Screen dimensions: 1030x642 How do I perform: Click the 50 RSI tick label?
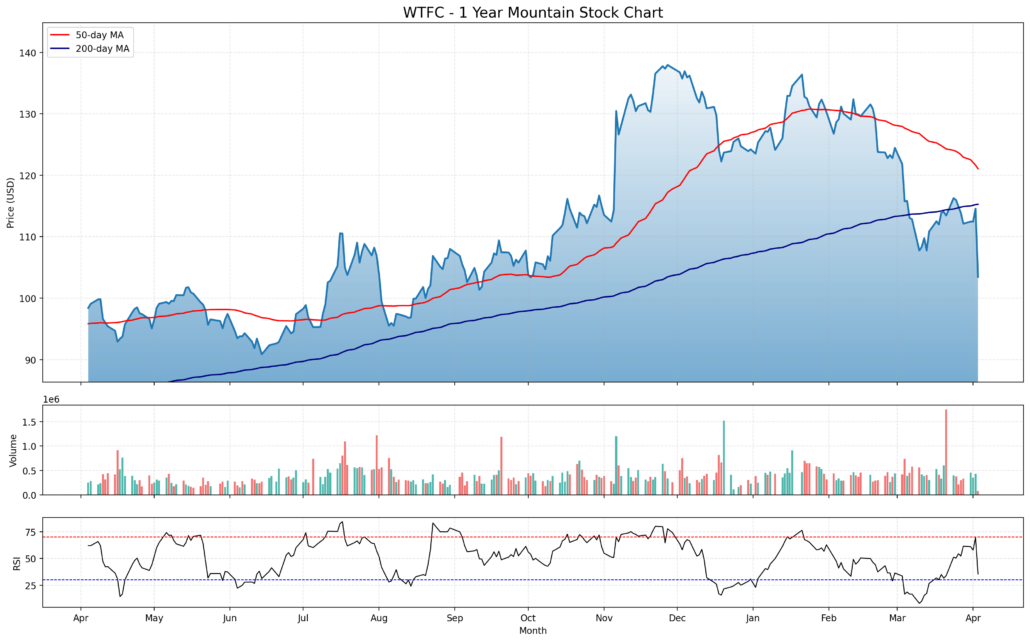31,559
